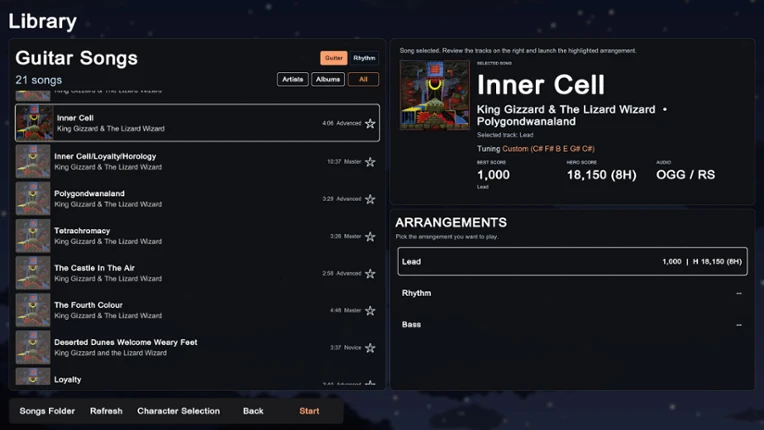The image size is (764, 430).
Task: Click the best score 1,000 value
Action: click(493, 175)
